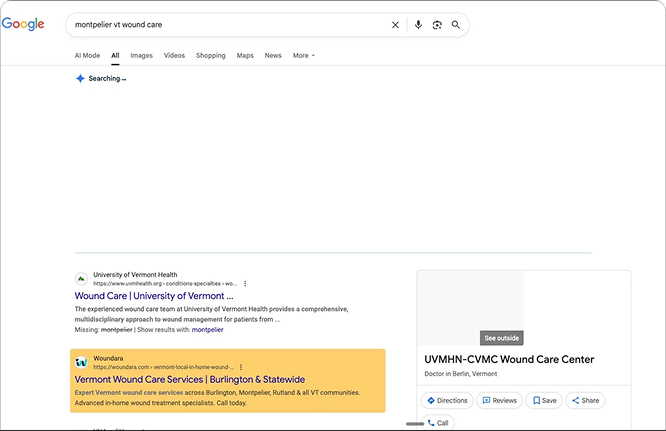The width and height of the screenshot is (666, 431).
Task: Get Directions to wound care center
Action: [447, 400]
